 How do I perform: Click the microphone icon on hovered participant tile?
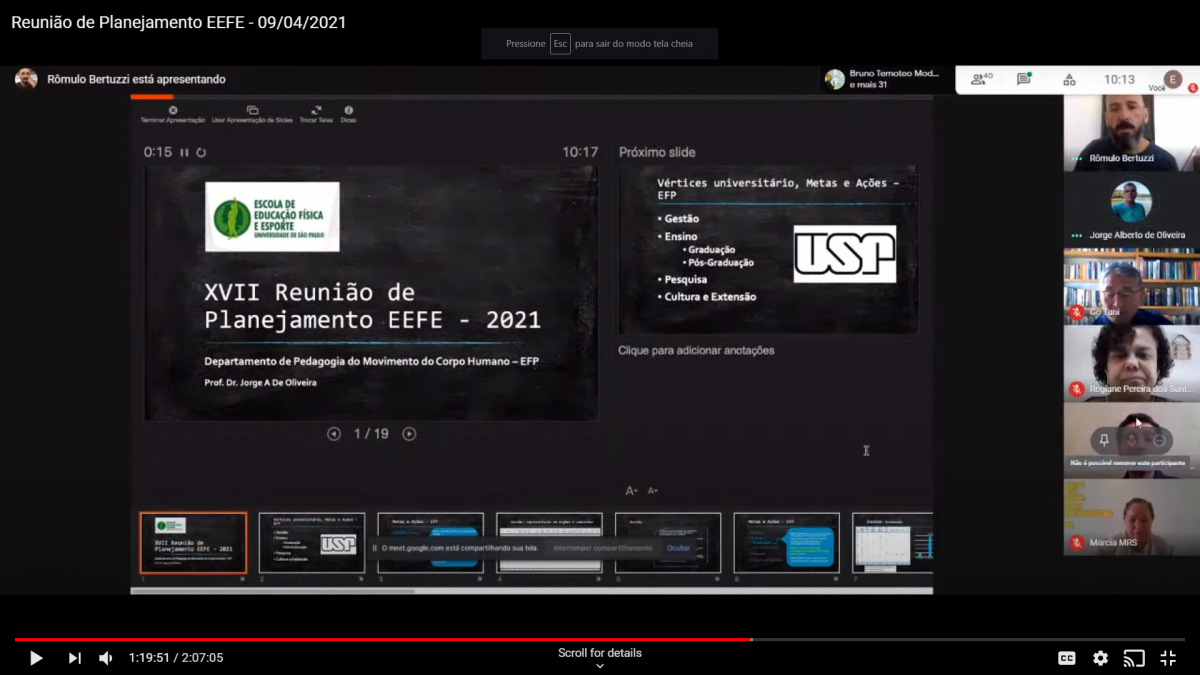coord(1132,440)
